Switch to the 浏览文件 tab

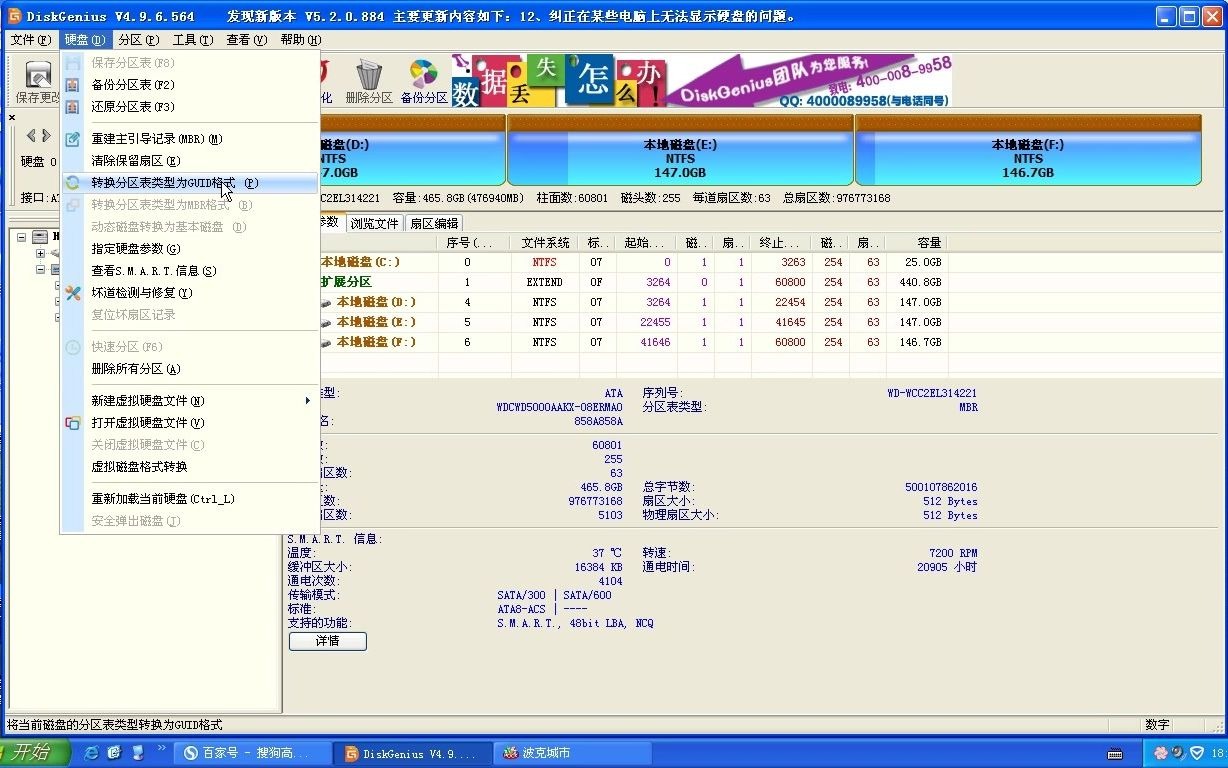click(x=374, y=222)
